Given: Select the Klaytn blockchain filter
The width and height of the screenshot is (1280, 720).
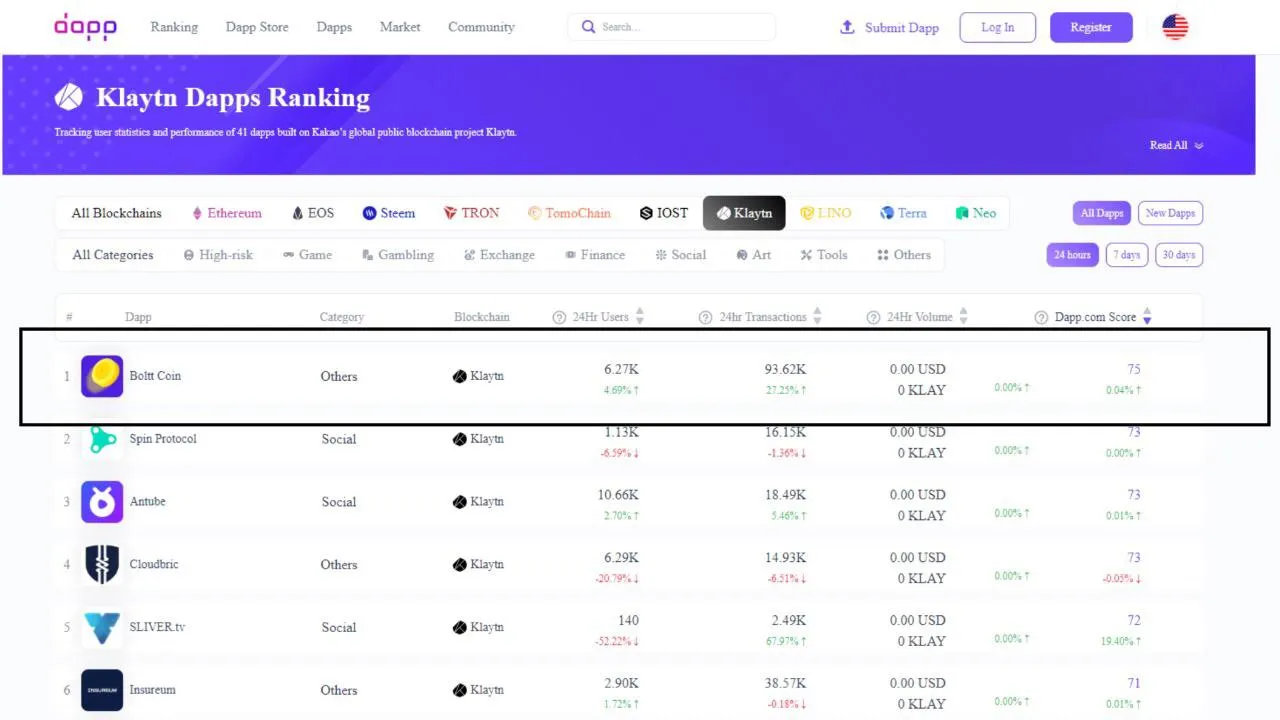Looking at the screenshot, I should point(744,213).
